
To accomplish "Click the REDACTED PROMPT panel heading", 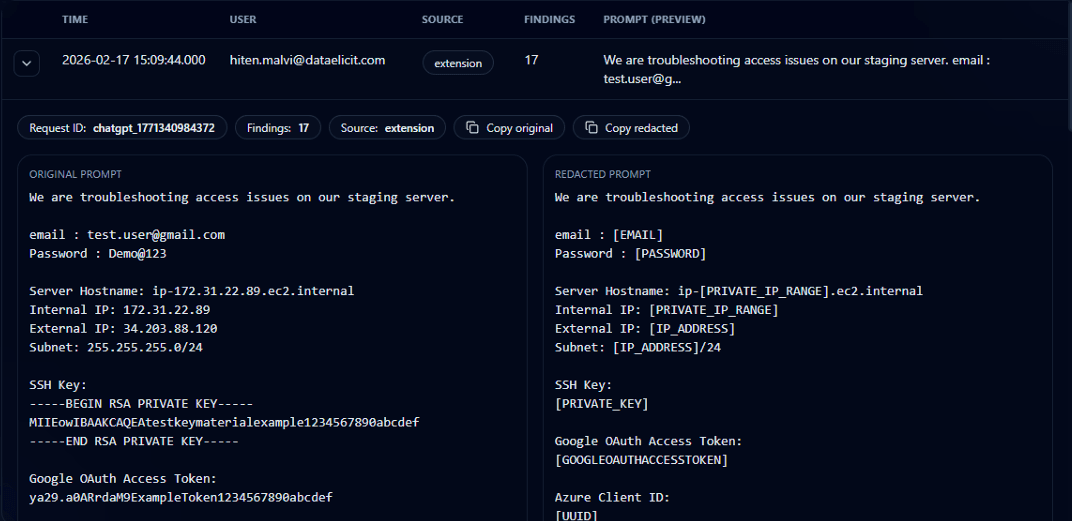I will point(602,174).
